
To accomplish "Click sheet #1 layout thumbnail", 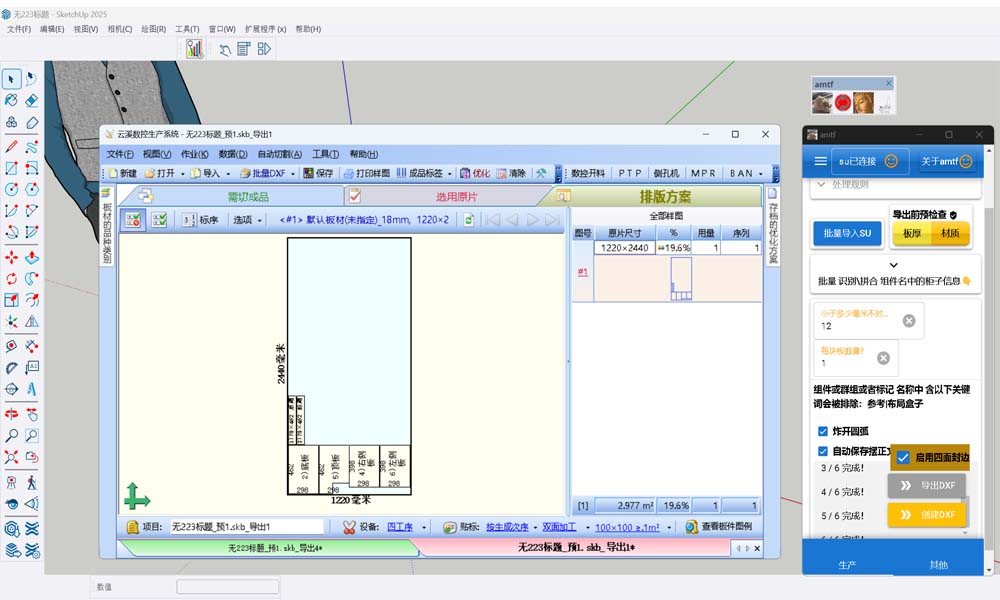I will pos(680,279).
